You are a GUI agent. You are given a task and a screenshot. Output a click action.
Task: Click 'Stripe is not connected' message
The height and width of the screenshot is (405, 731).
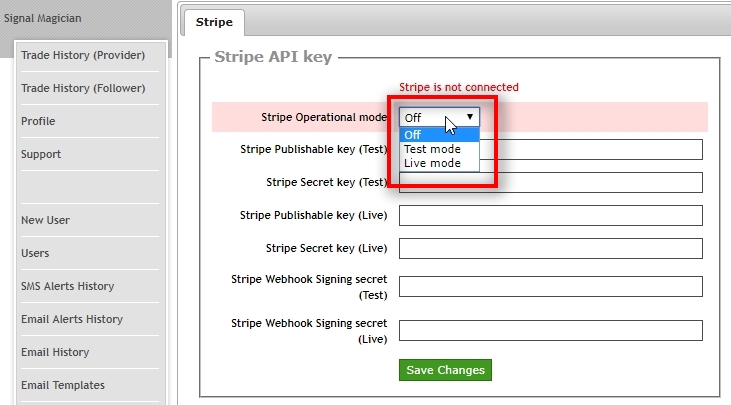(x=459, y=87)
